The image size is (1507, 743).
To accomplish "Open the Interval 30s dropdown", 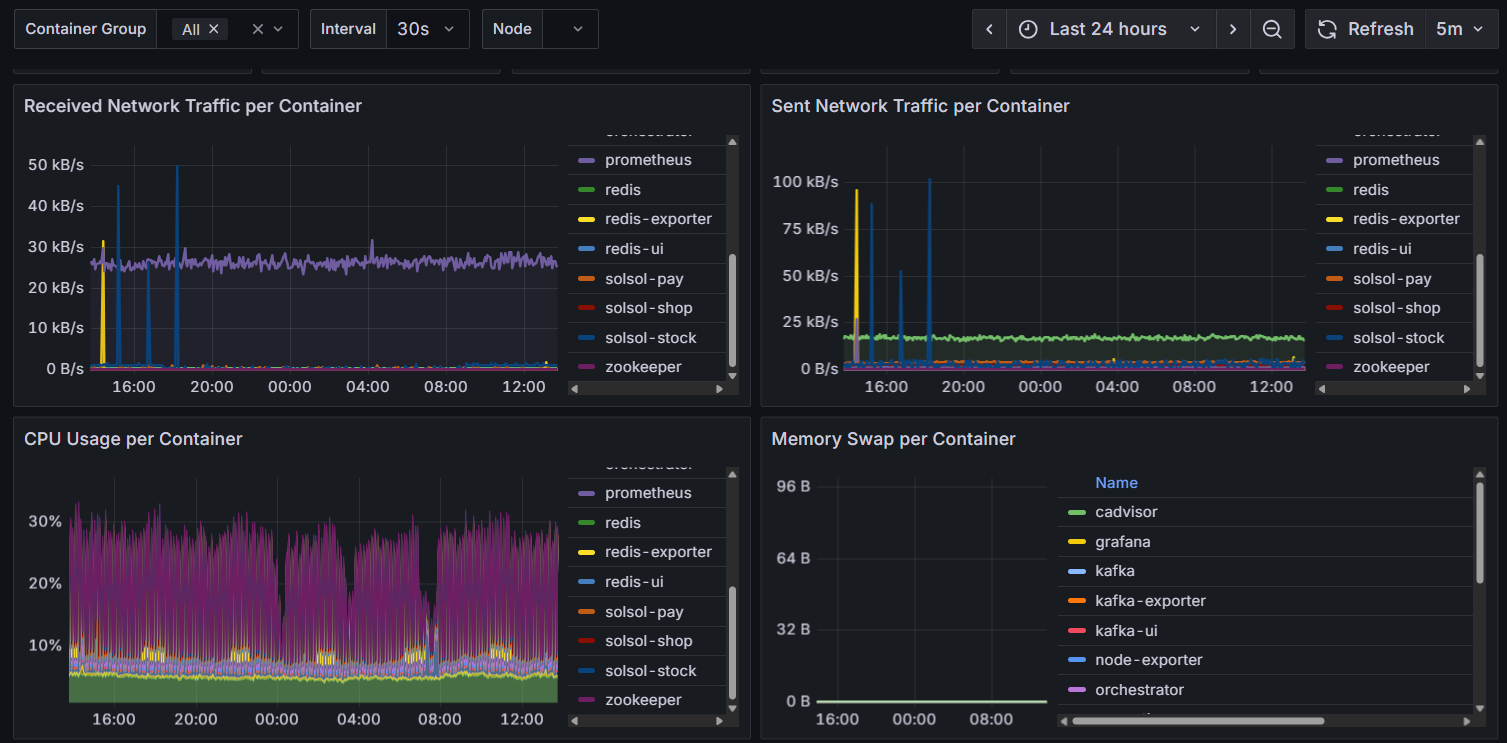I will [x=427, y=29].
